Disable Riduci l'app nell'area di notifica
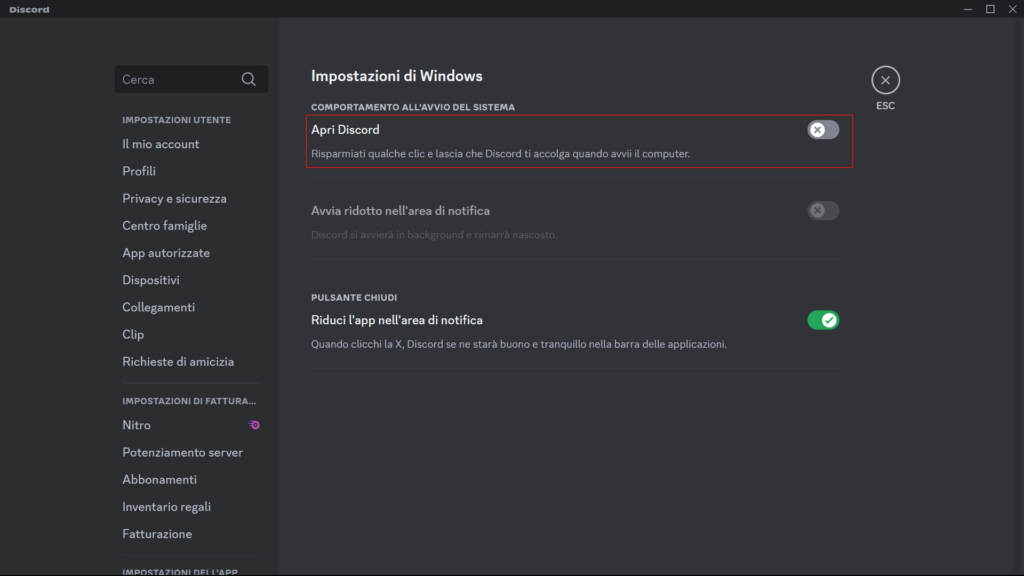This screenshot has height=576, width=1024. click(823, 320)
